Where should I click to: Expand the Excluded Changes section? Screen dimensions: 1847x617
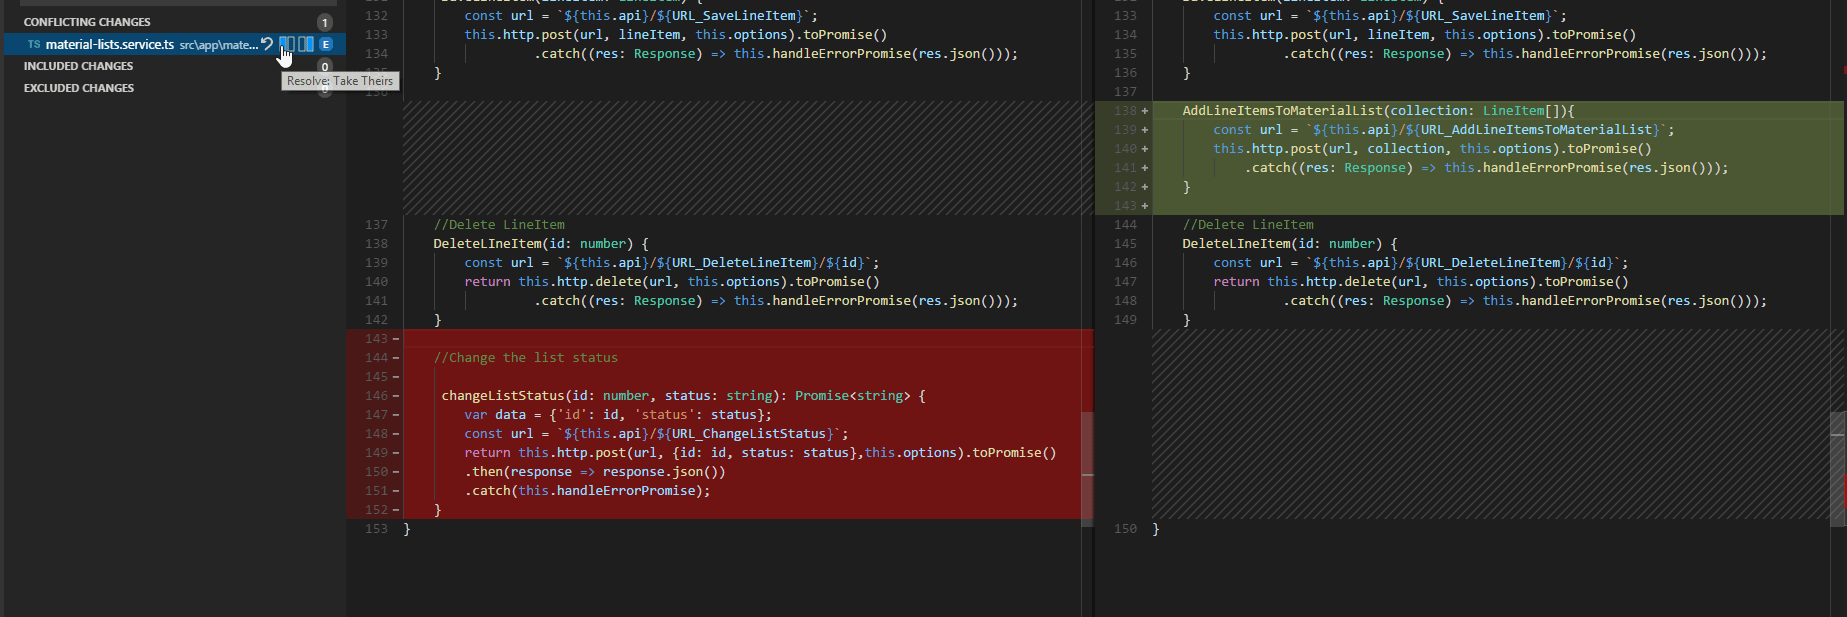click(79, 88)
